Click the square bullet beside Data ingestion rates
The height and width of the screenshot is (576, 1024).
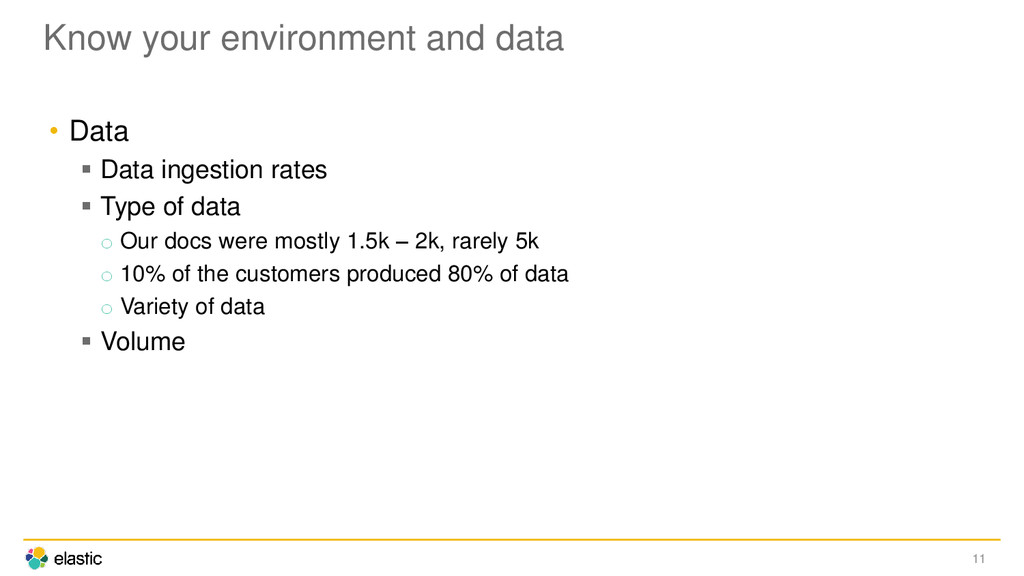(86, 169)
